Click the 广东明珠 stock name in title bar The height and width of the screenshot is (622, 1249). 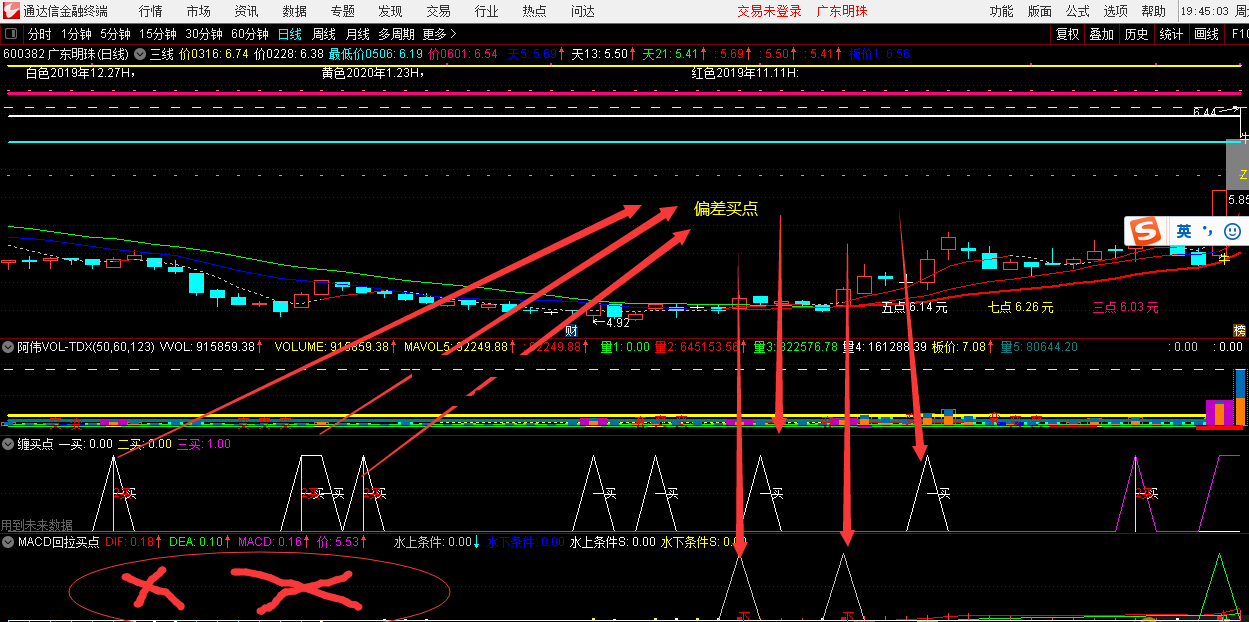pos(844,11)
